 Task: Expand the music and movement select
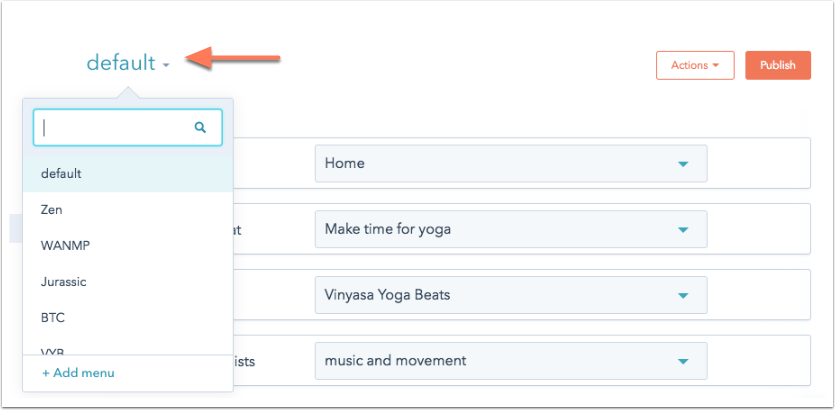pyautogui.click(x=511, y=361)
